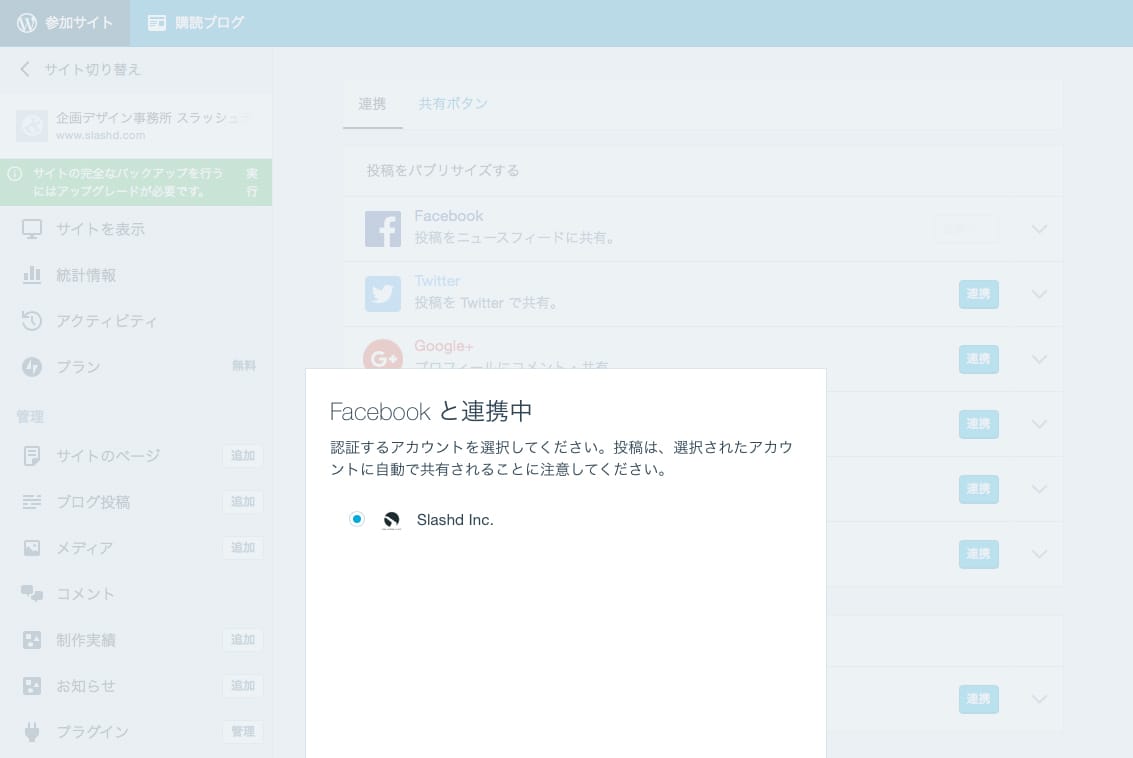Click the サイトのページ page icon
Screen dimensions: 1133x758
pos(32,456)
